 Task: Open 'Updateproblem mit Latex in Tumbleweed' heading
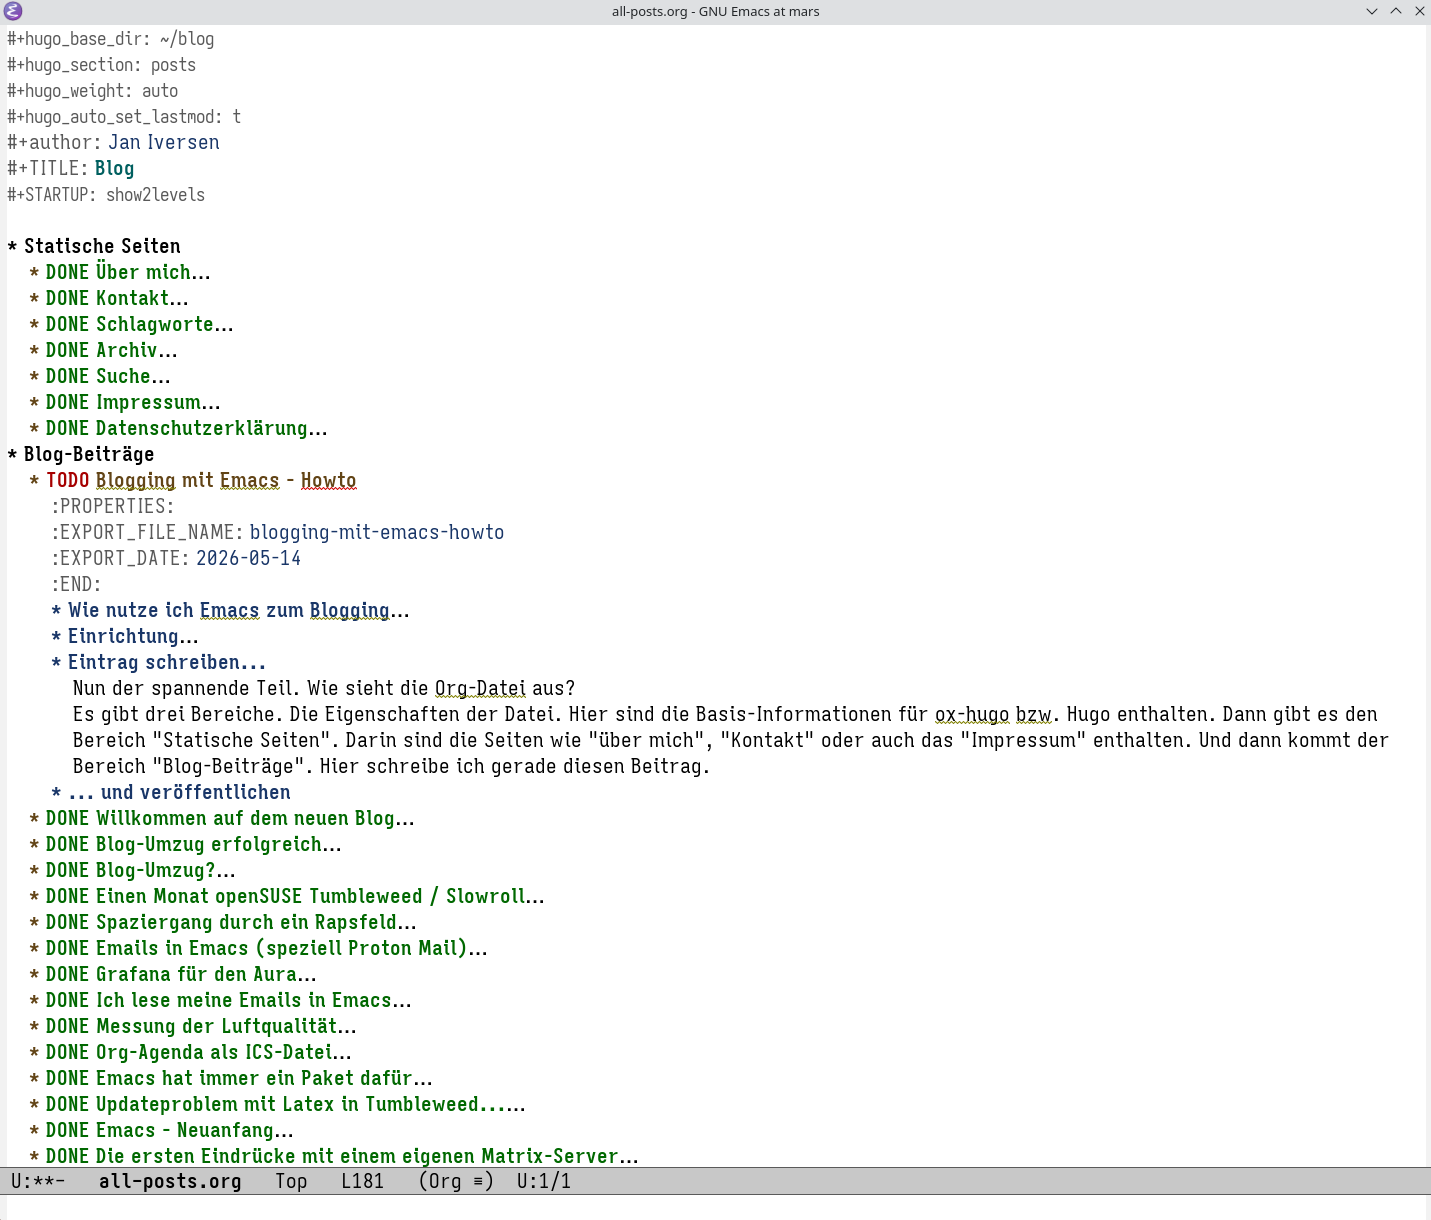[311, 1104]
